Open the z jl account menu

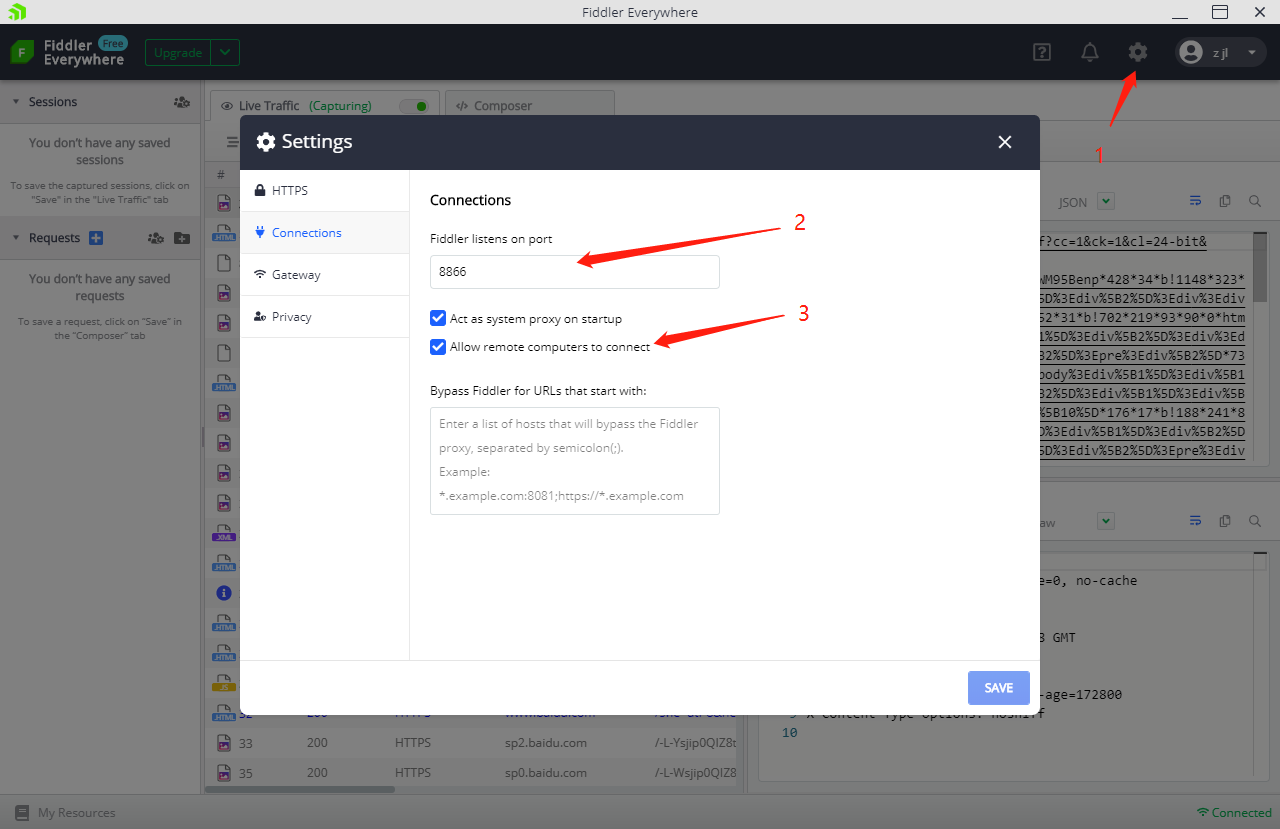pyautogui.click(x=1221, y=53)
